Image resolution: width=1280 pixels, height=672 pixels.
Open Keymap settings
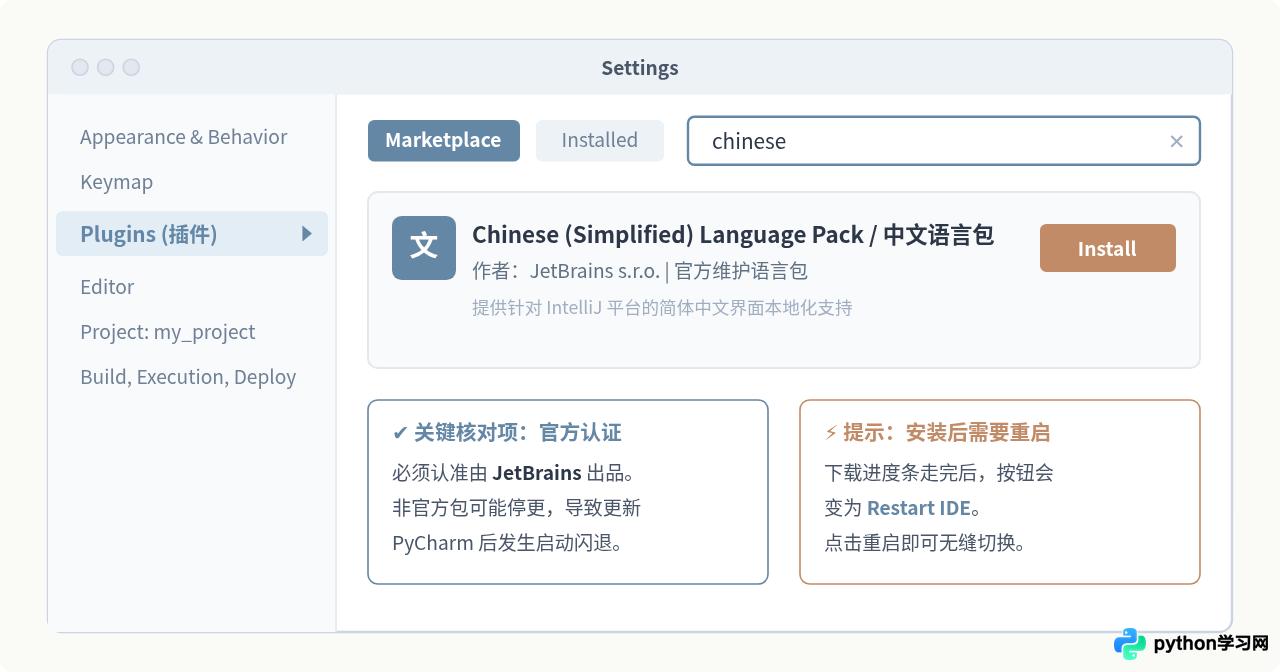pyautogui.click(x=116, y=182)
